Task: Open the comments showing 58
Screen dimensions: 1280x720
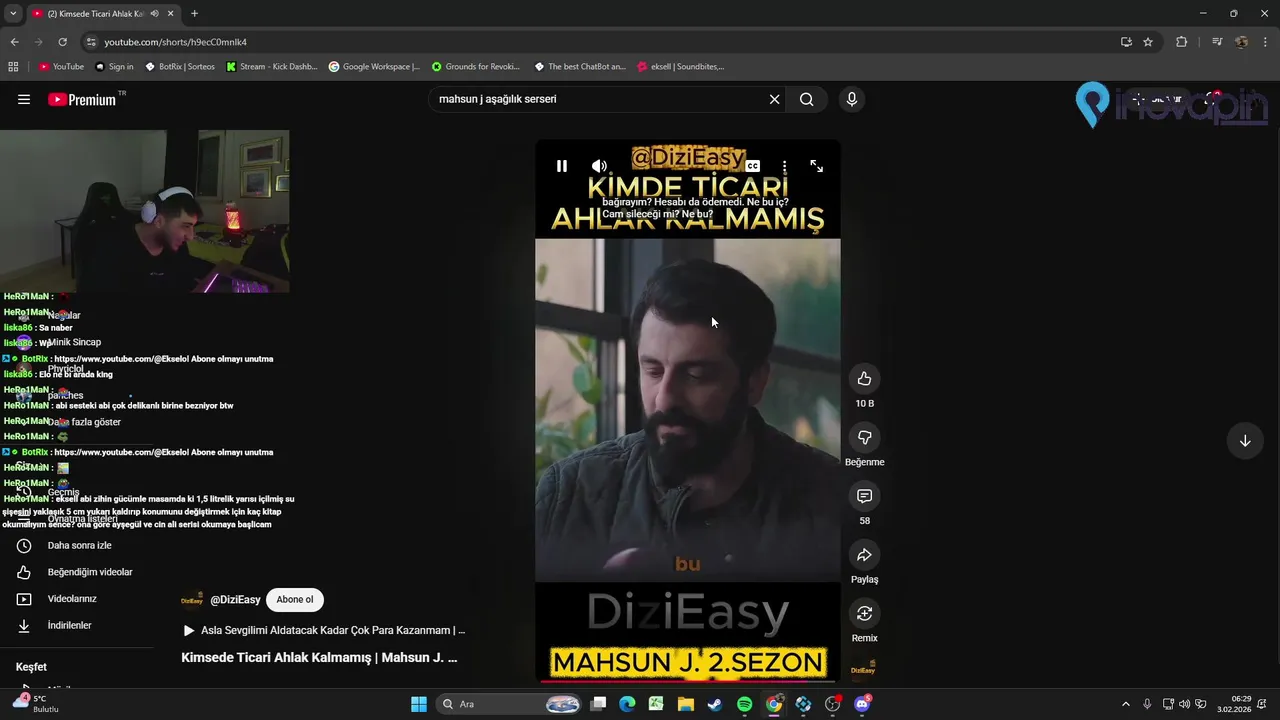Action: (x=865, y=496)
